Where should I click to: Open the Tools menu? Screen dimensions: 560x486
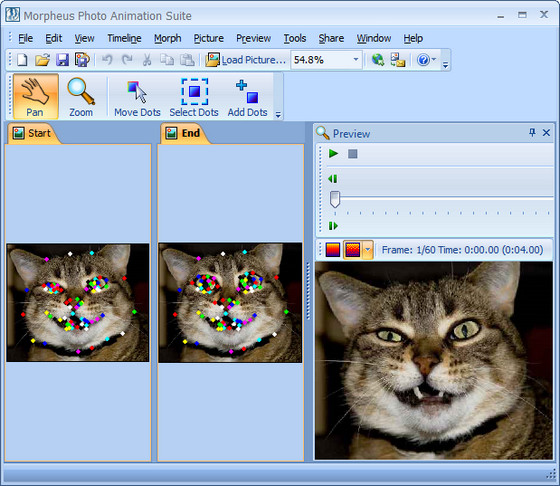coord(295,38)
